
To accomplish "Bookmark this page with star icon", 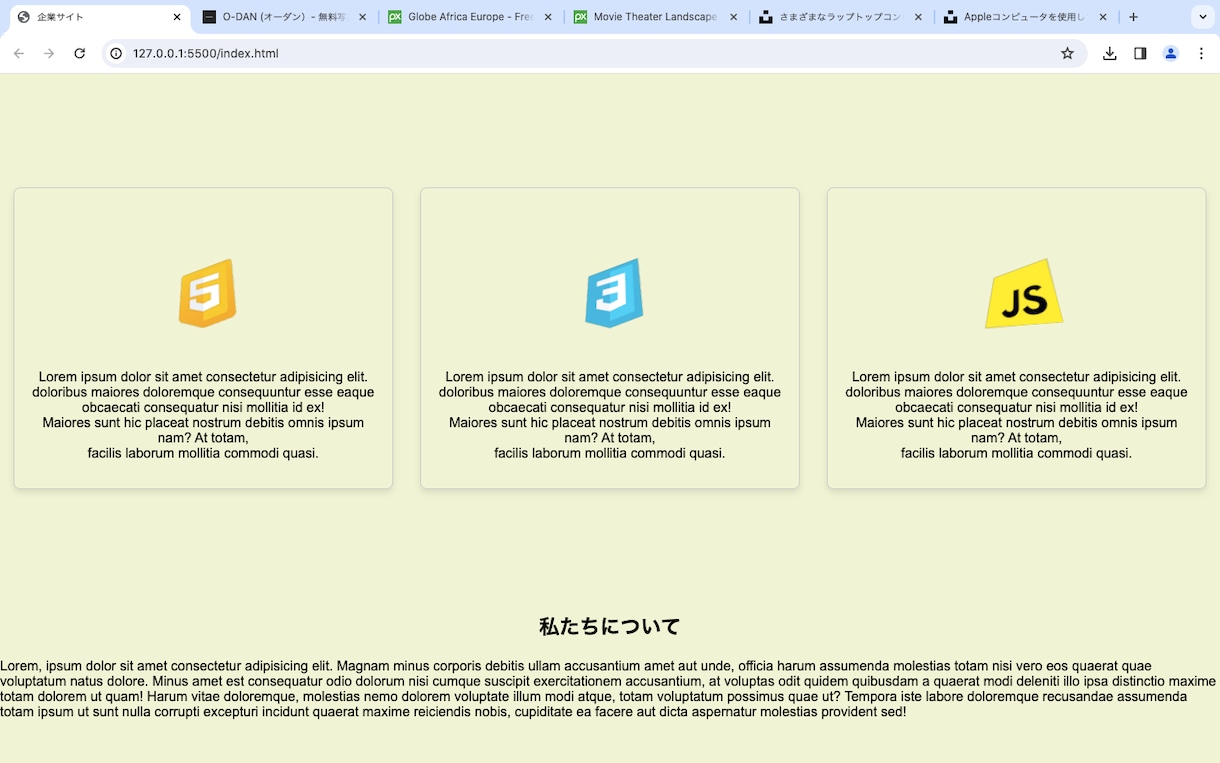I will pos(1067,53).
